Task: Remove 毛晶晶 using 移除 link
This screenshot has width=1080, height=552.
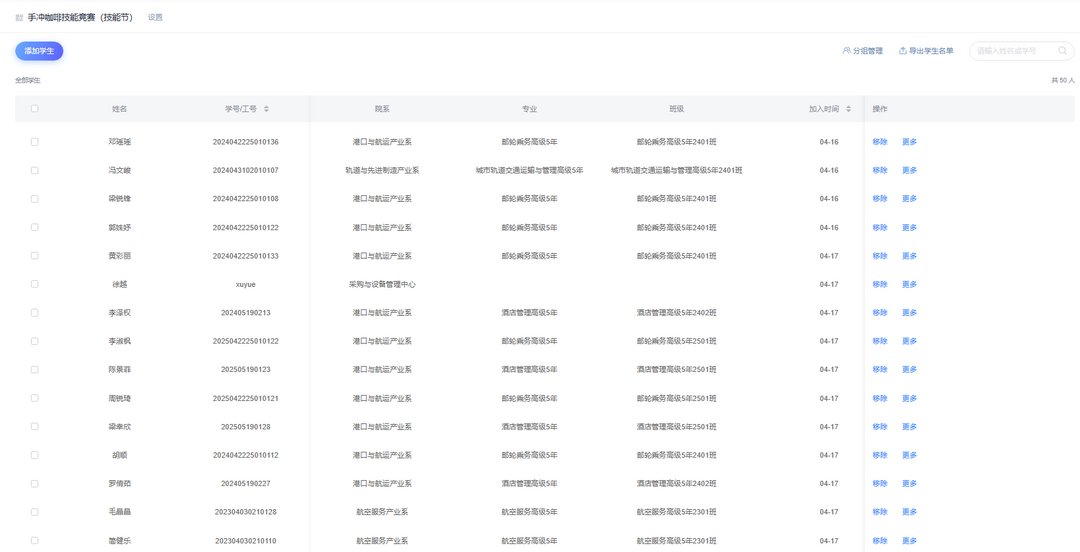Action: [x=880, y=512]
